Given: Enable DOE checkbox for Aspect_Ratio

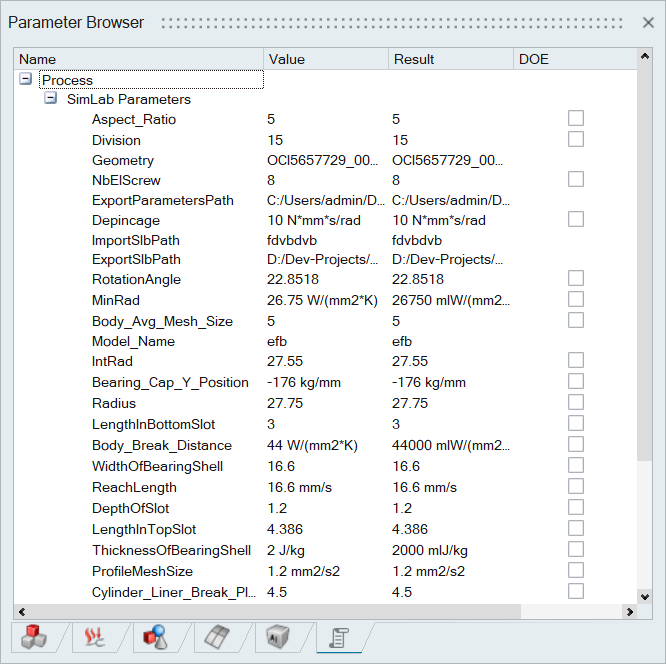Looking at the screenshot, I should coord(575,119).
